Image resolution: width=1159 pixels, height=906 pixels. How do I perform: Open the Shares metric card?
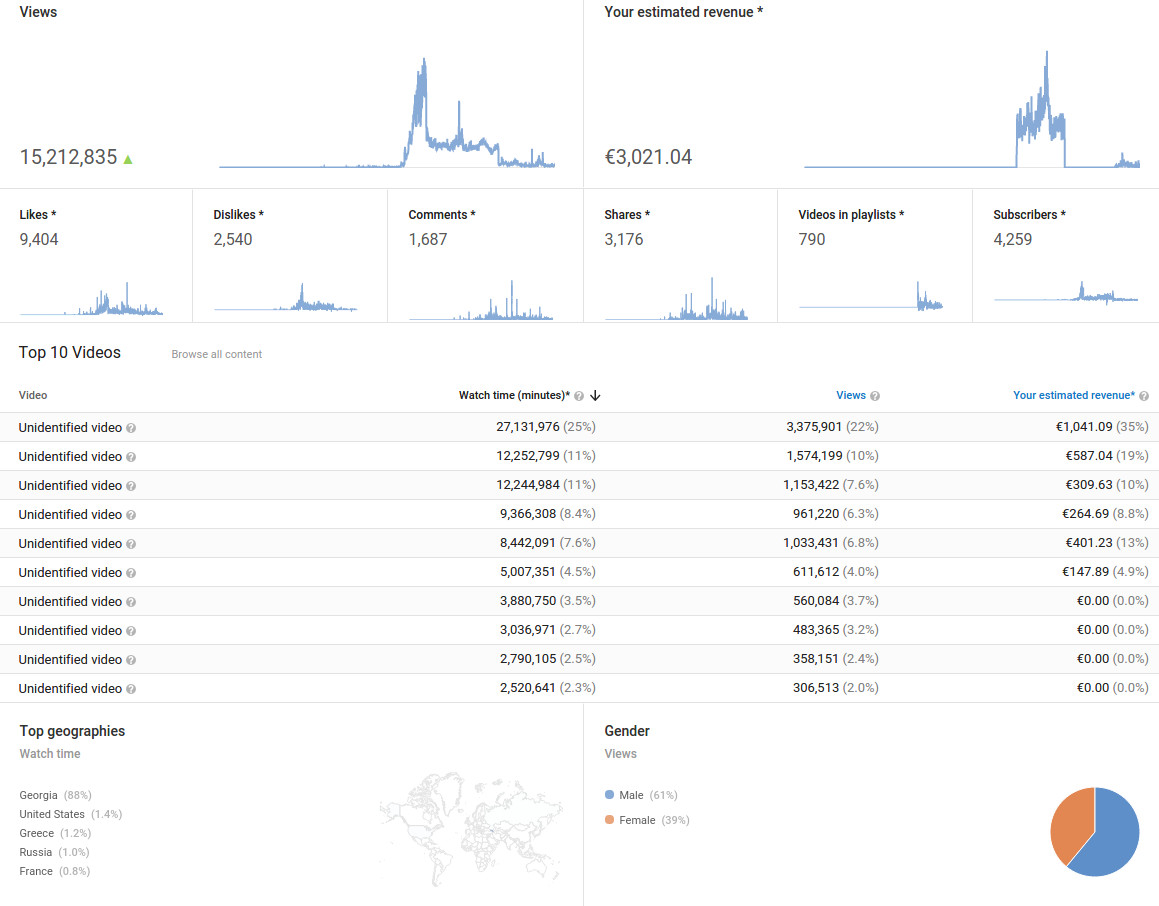(x=681, y=256)
